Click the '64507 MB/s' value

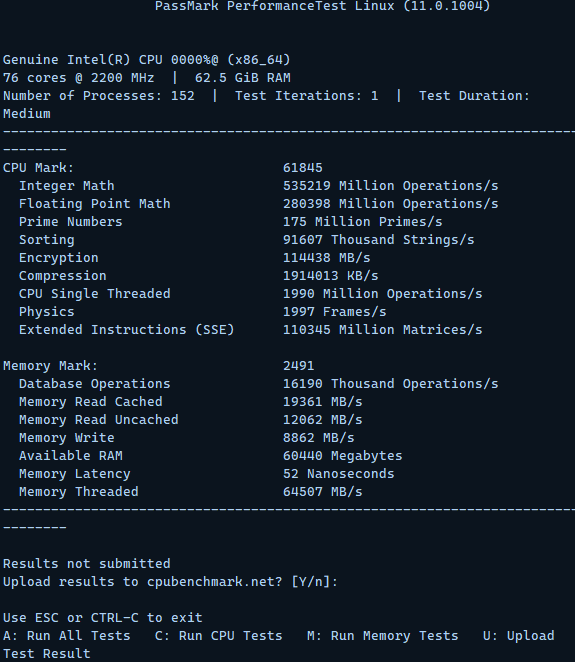(323, 492)
